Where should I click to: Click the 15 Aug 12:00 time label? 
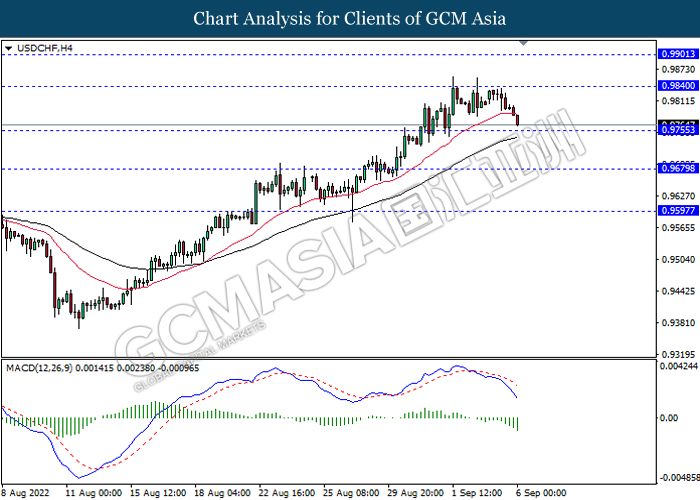coord(158,493)
